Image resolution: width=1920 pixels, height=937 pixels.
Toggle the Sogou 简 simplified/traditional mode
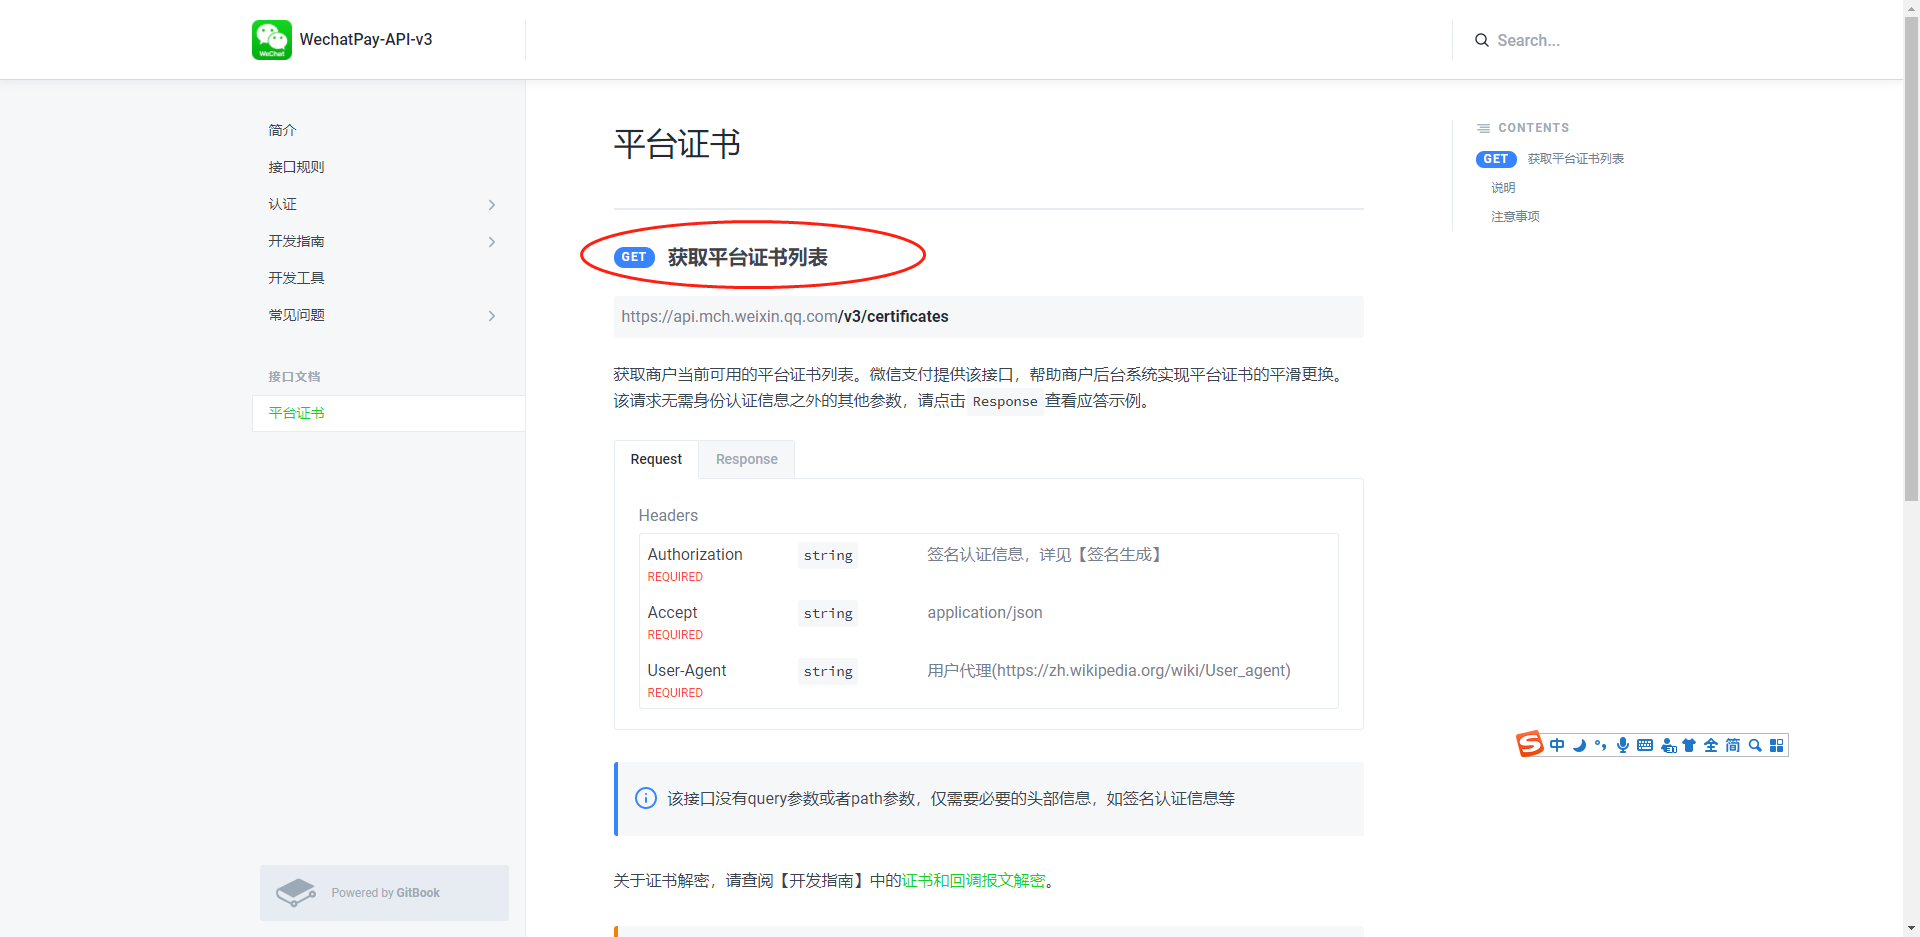(1733, 745)
